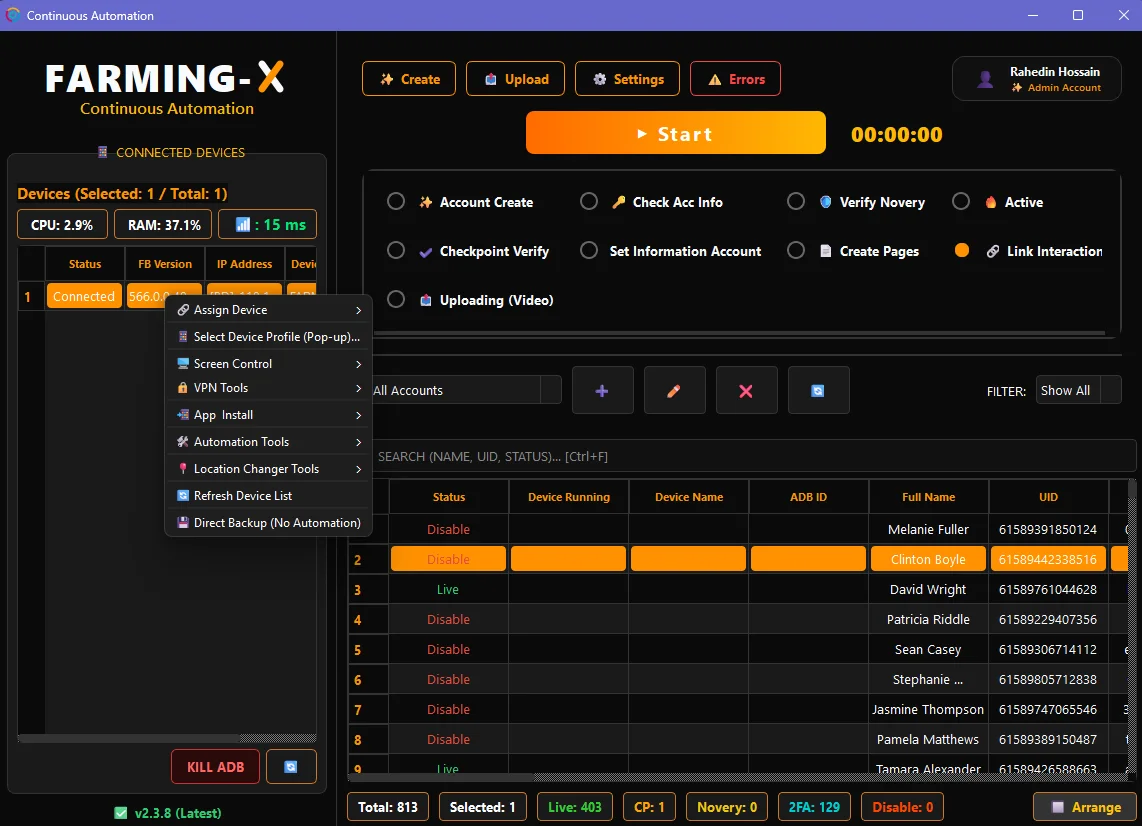Click the Connected Devices header icon
Screen dimensions: 1142x826
(x=103, y=152)
